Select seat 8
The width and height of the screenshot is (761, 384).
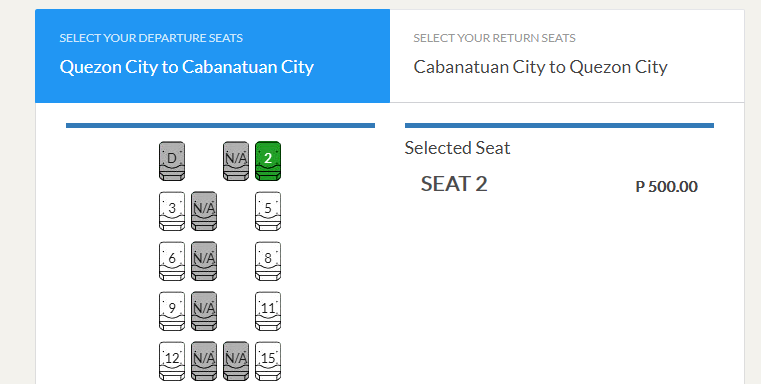pos(268,261)
